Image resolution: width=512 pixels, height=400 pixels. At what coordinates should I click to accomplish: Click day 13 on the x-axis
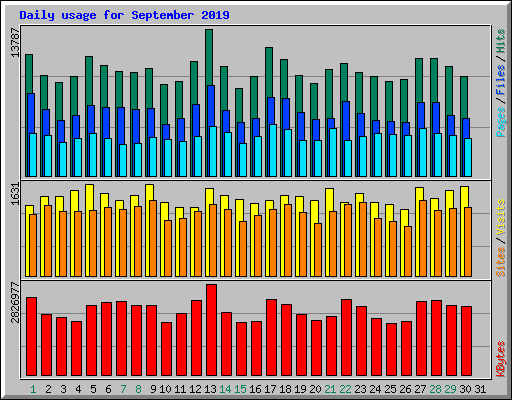[210, 389]
